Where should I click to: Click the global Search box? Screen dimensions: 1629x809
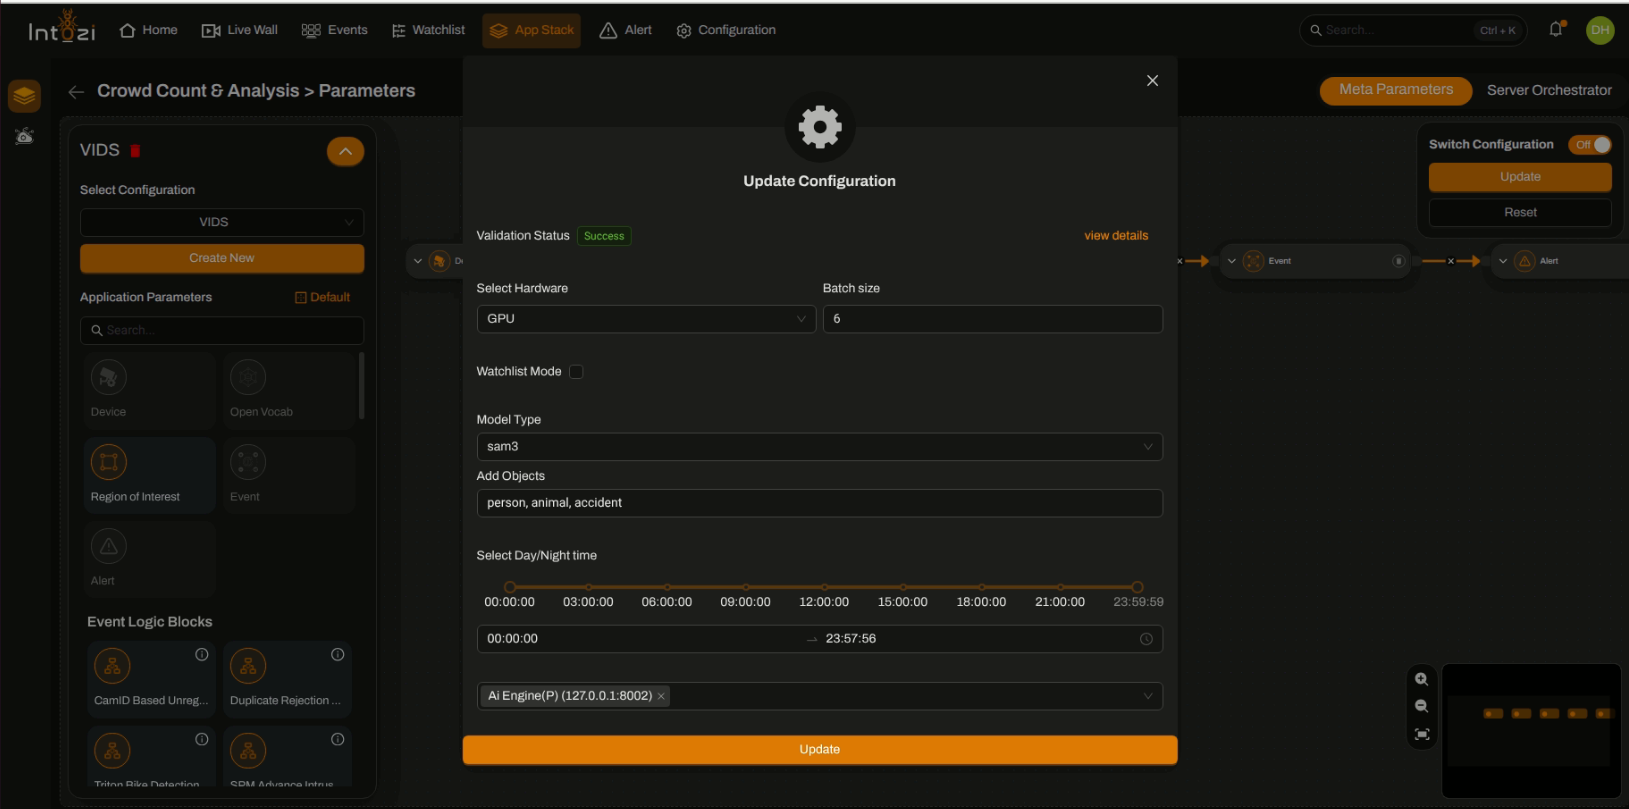1412,30
